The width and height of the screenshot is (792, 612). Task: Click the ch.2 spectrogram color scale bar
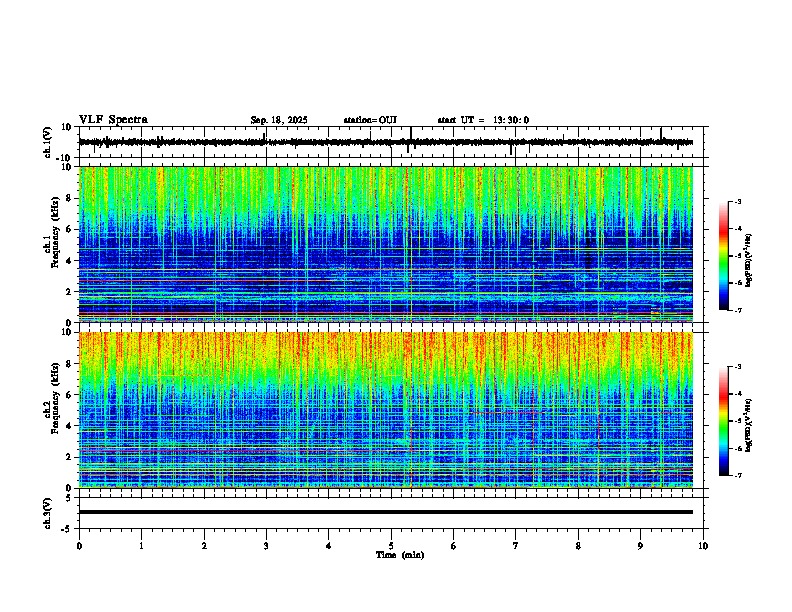724,421
